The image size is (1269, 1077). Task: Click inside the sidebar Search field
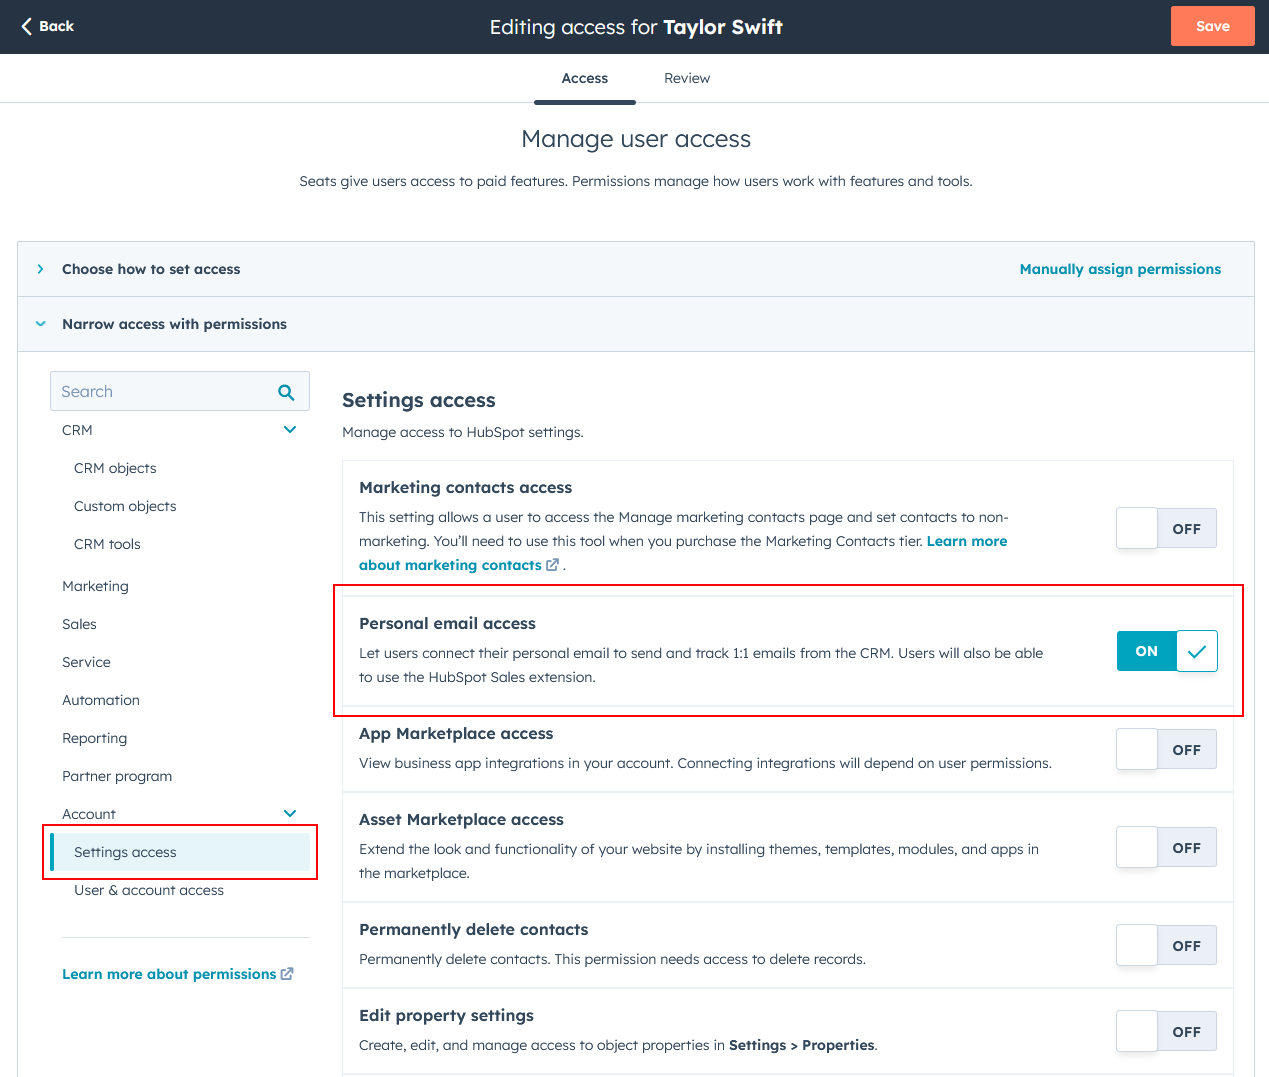click(x=160, y=390)
